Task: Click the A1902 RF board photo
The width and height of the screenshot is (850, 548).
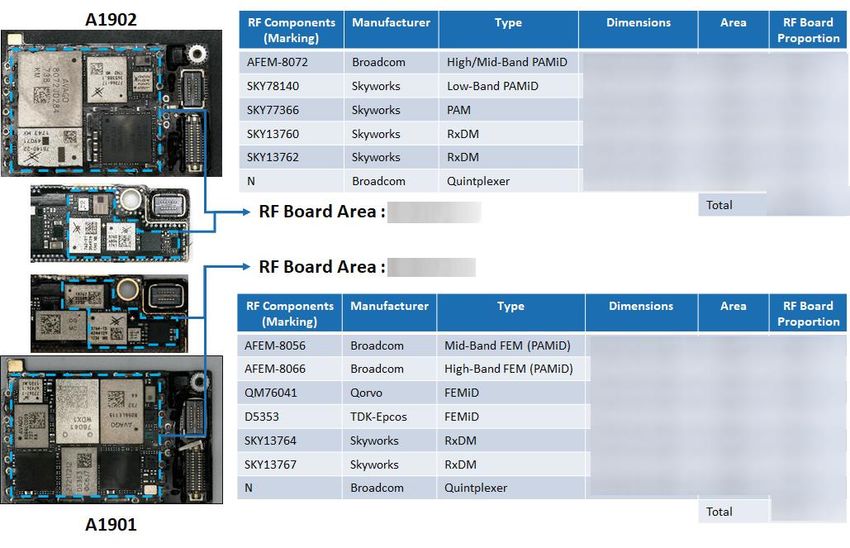Action: [x=111, y=104]
